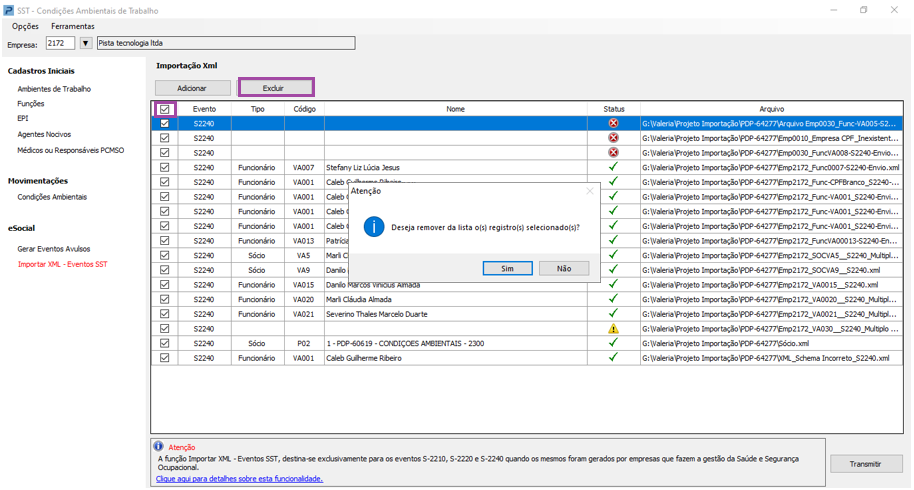Click the blue info icon in Atenção dialog

coord(374,227)
